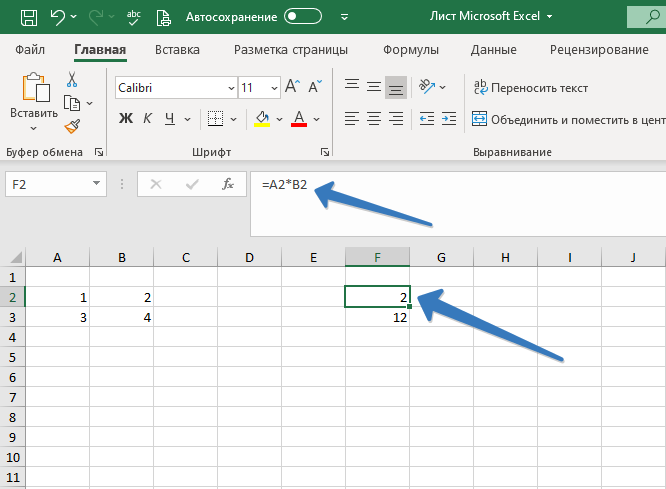666x489 pixels.
Task: Click into the formula bar =A2*B2
Action: (458, 204)
